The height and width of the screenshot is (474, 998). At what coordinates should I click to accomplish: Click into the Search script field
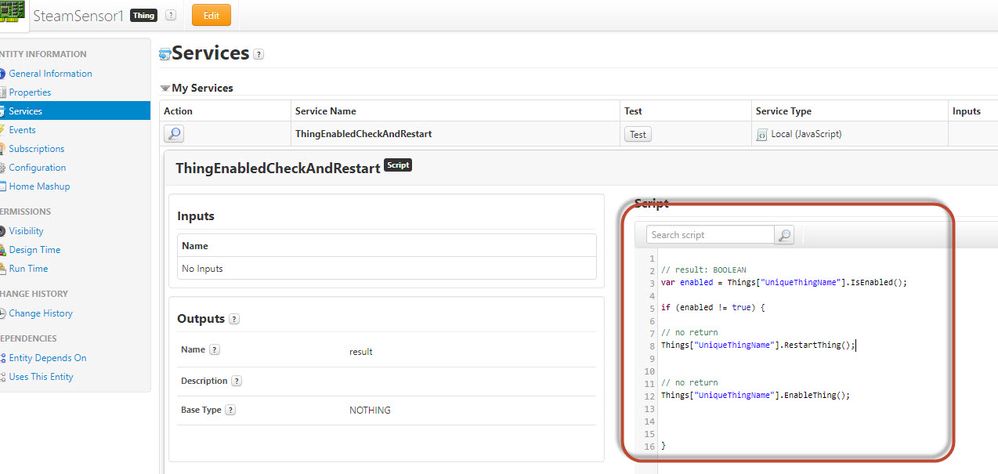pos(710,235)
